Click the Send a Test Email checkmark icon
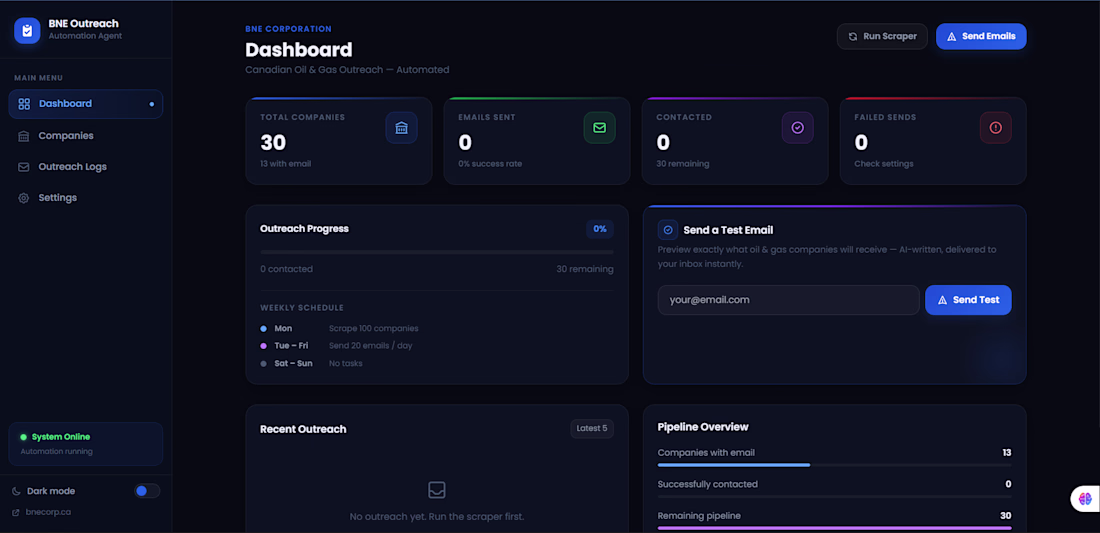This screenshot has width=1100, height=533. click(x=668, y=229)
